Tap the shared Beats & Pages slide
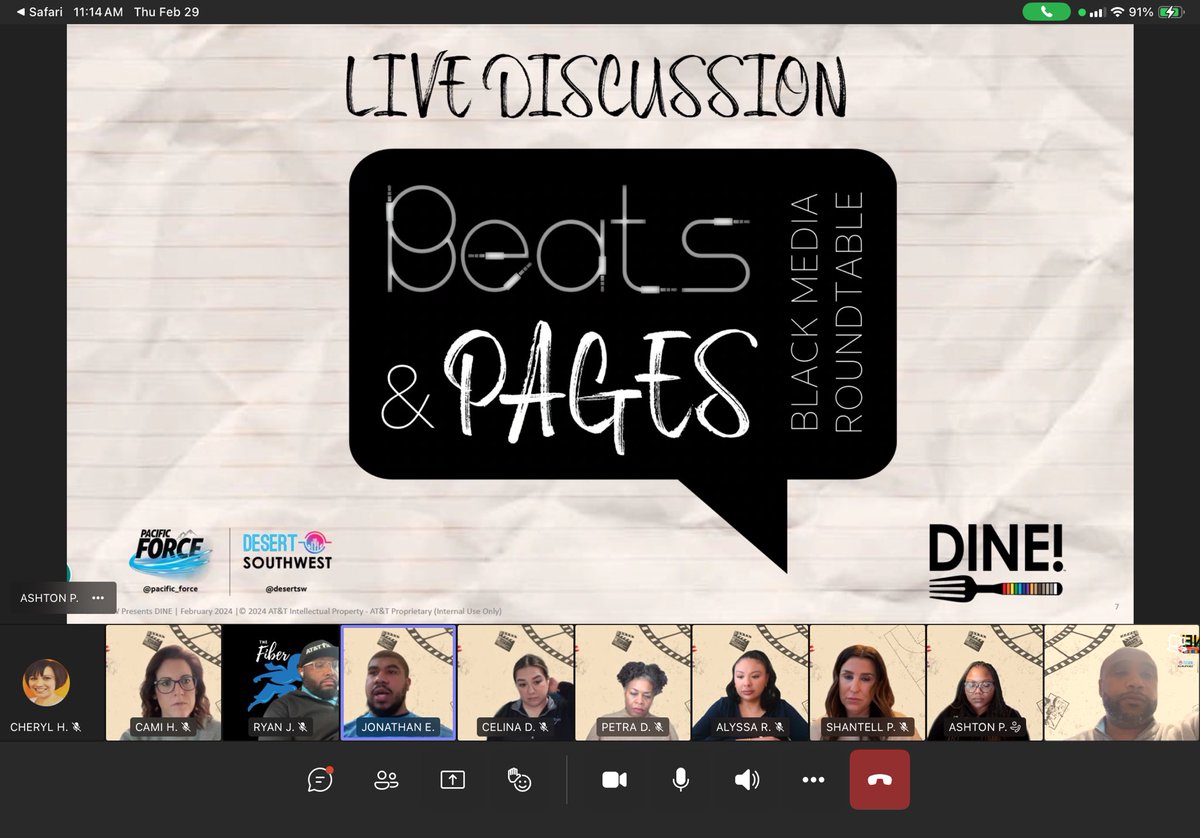 (600, 323)
